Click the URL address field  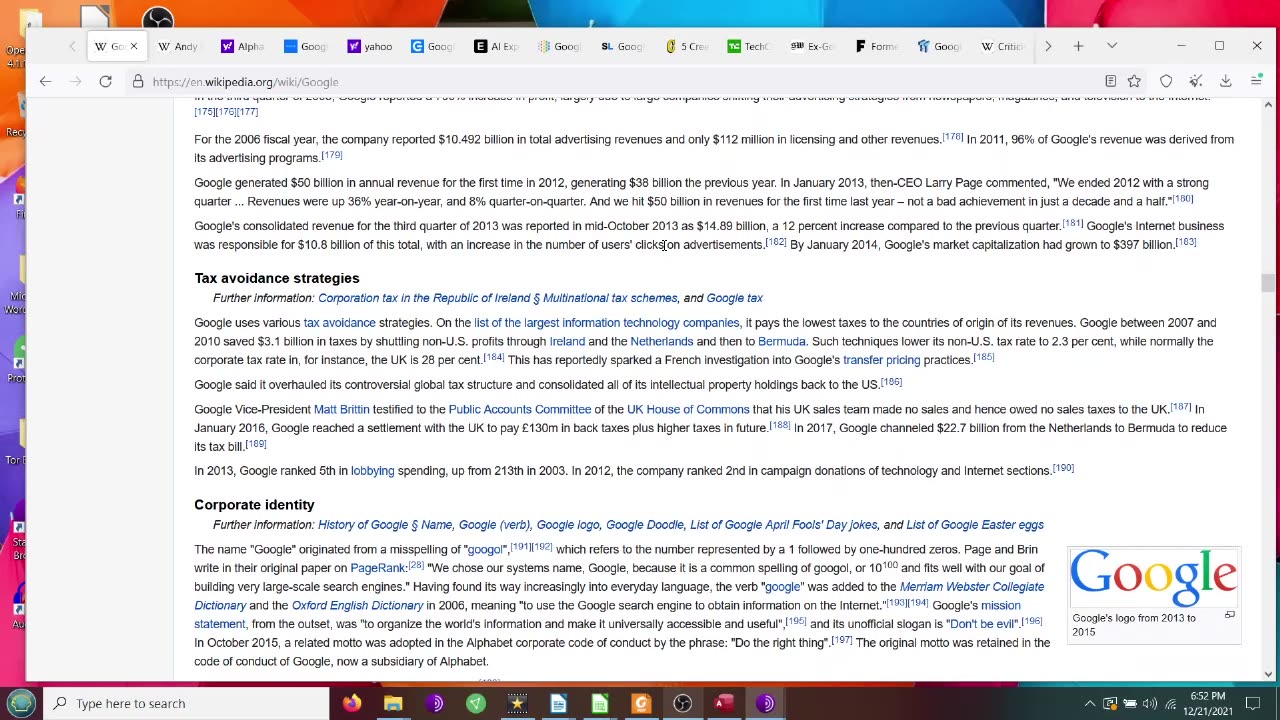(x=600, y=81)
